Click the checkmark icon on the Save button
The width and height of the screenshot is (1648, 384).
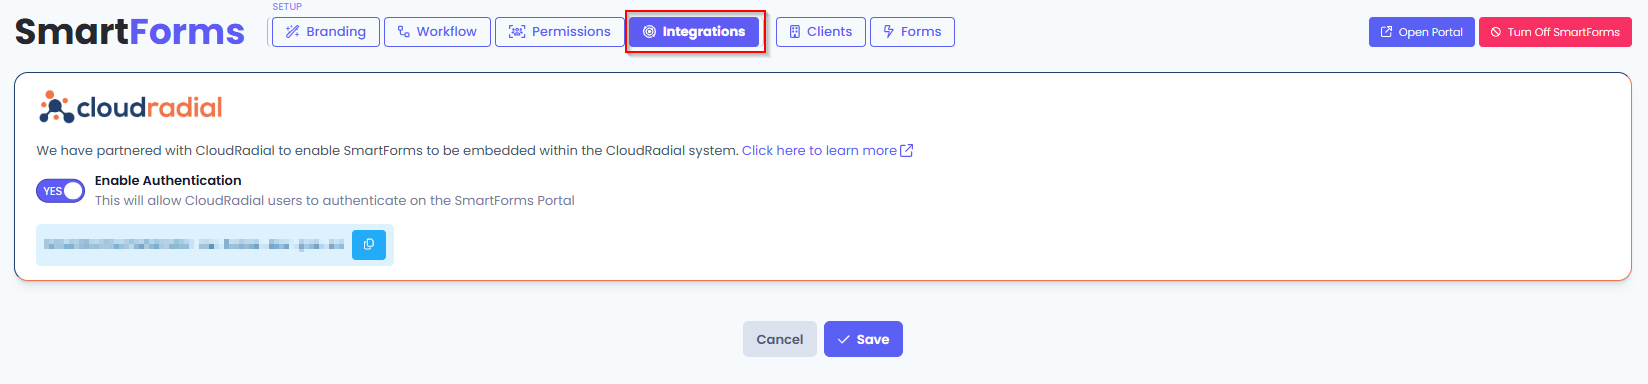[x=844, y=340]
